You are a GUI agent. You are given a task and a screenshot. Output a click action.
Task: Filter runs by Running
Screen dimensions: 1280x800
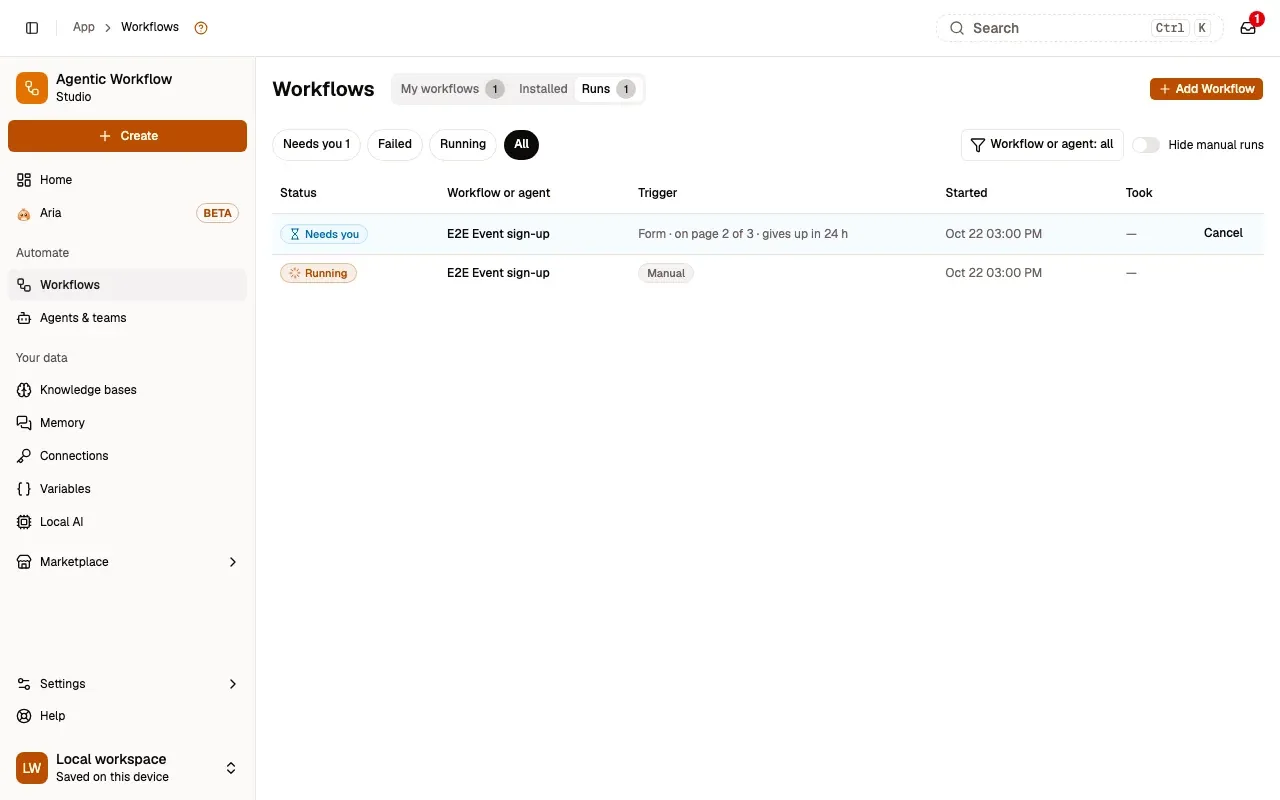463,144
